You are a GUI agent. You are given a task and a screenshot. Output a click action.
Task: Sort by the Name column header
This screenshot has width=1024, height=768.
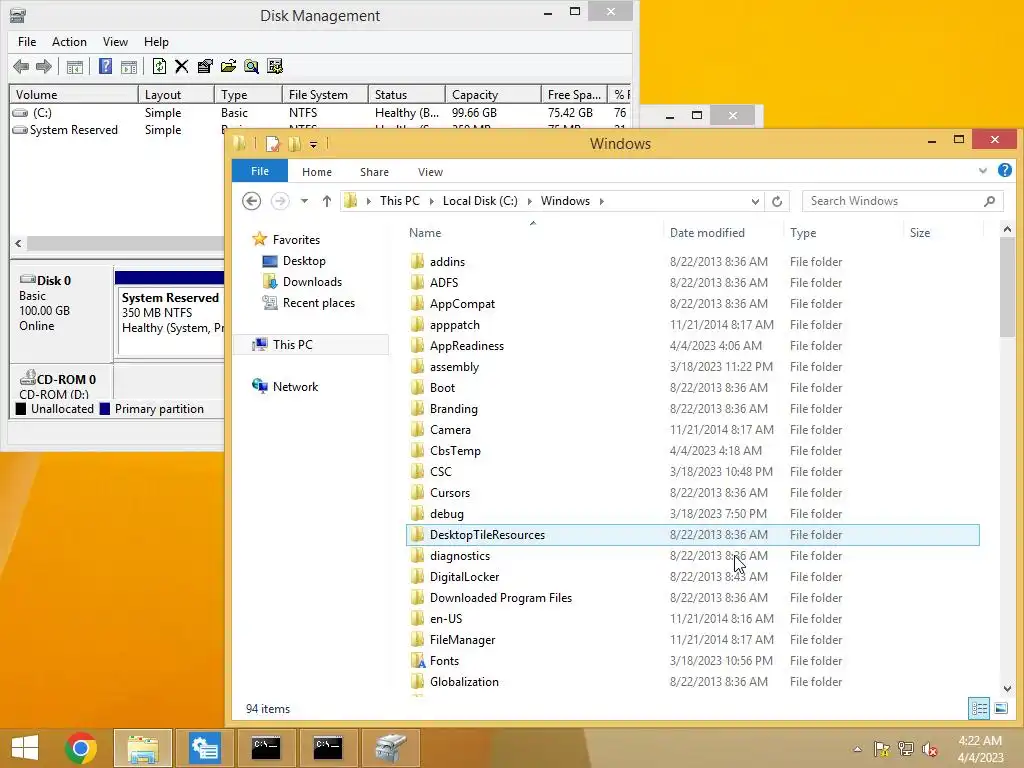click(x=533, y=232)
